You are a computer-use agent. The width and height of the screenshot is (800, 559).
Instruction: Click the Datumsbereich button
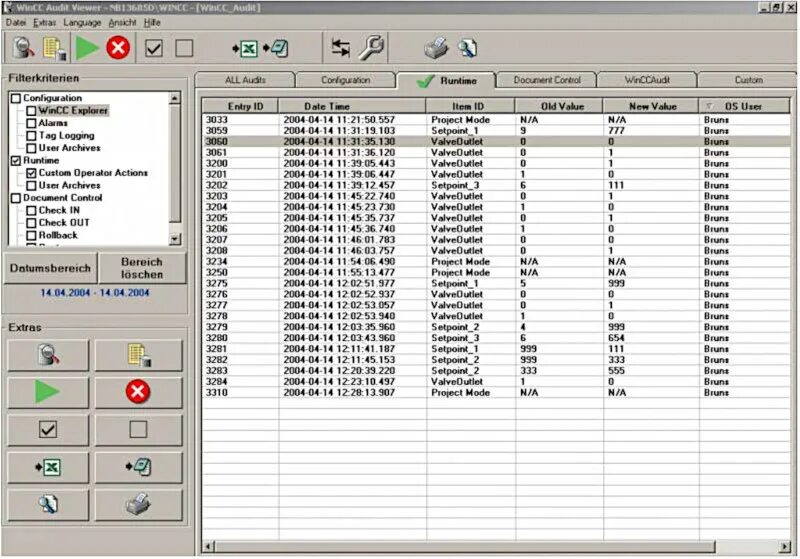pos(50,268)
